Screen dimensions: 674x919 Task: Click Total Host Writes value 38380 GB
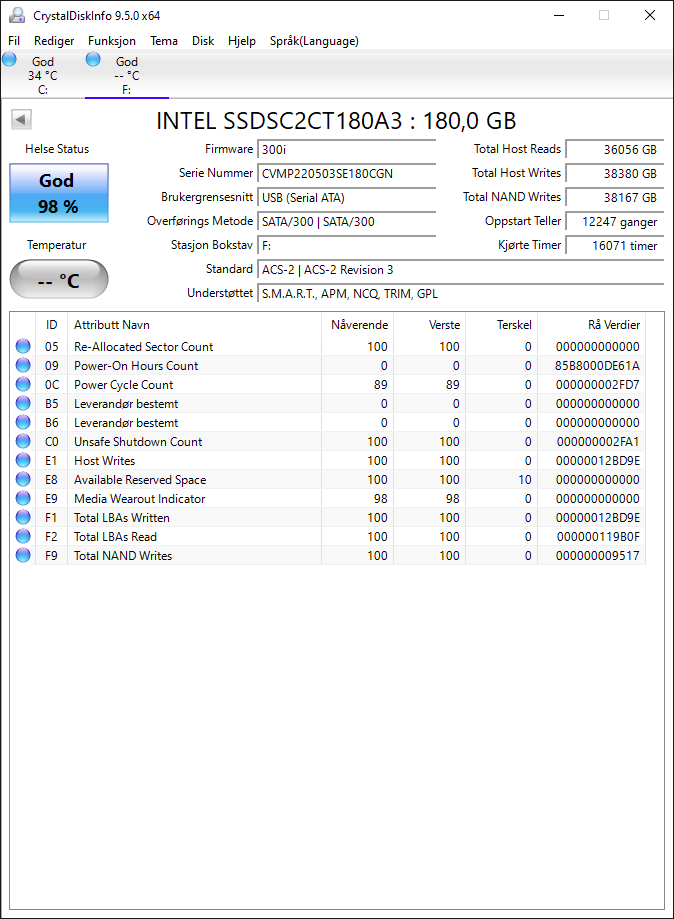pyautogui.click(x=615, y=173)
